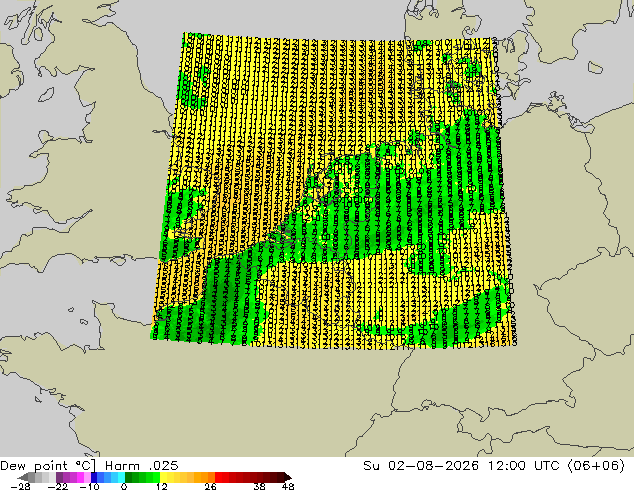Pick the dark green legend swatch right of 0

point(128,477)
